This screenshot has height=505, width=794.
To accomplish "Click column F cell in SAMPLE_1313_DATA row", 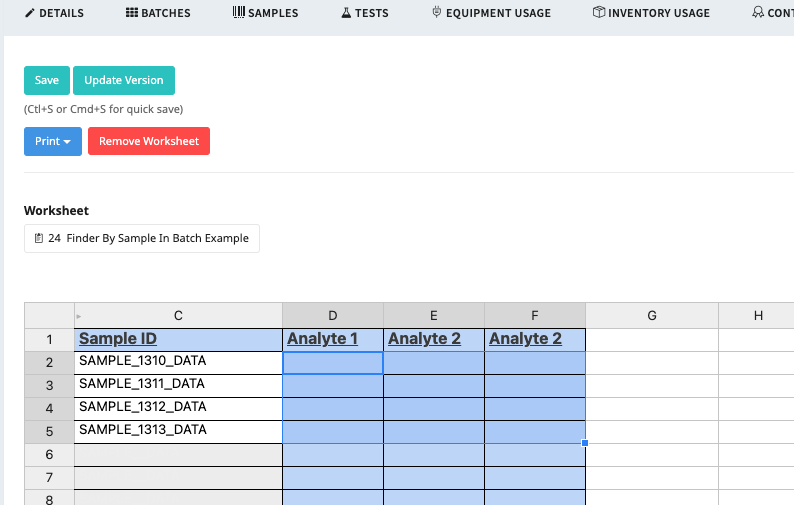I will pos(535,432).
